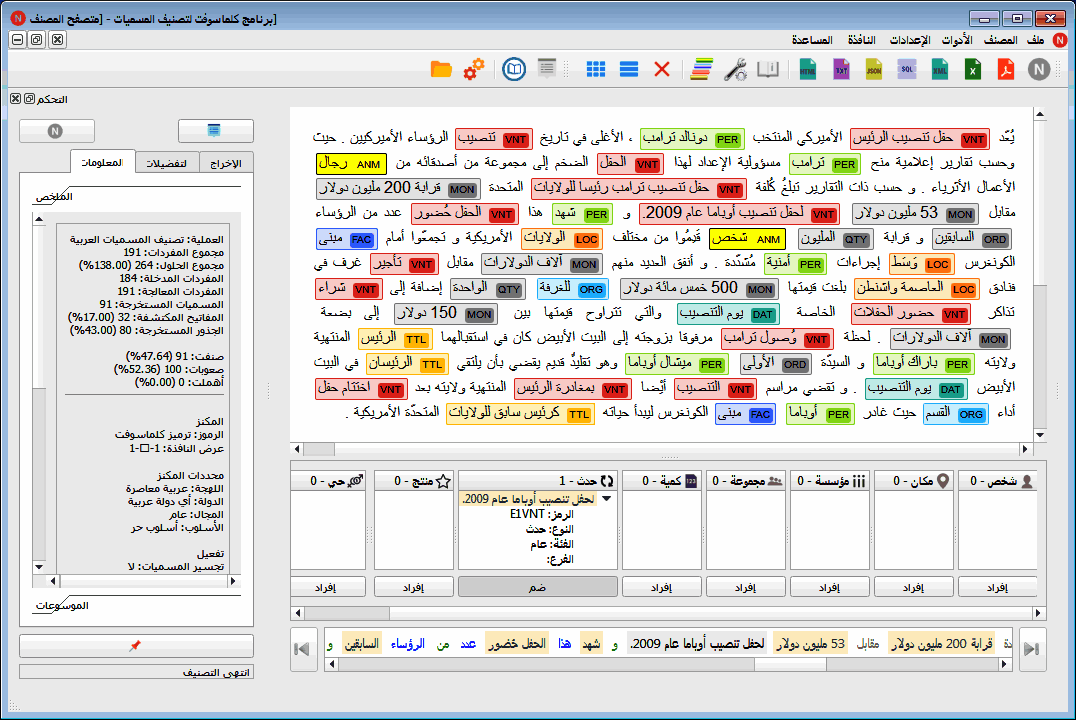Switch to the blue list rows view icon
Image resolution: width=1076 pixels, height=720 pixels.
[x=629, y=69]
